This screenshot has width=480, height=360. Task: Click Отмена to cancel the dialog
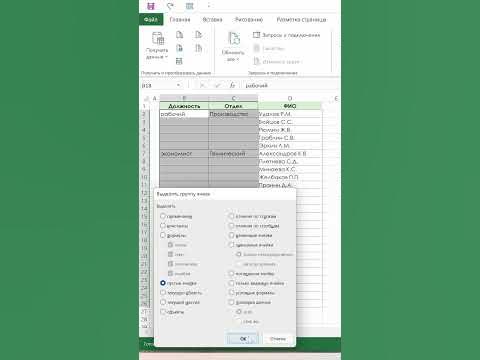click(278, 339)
